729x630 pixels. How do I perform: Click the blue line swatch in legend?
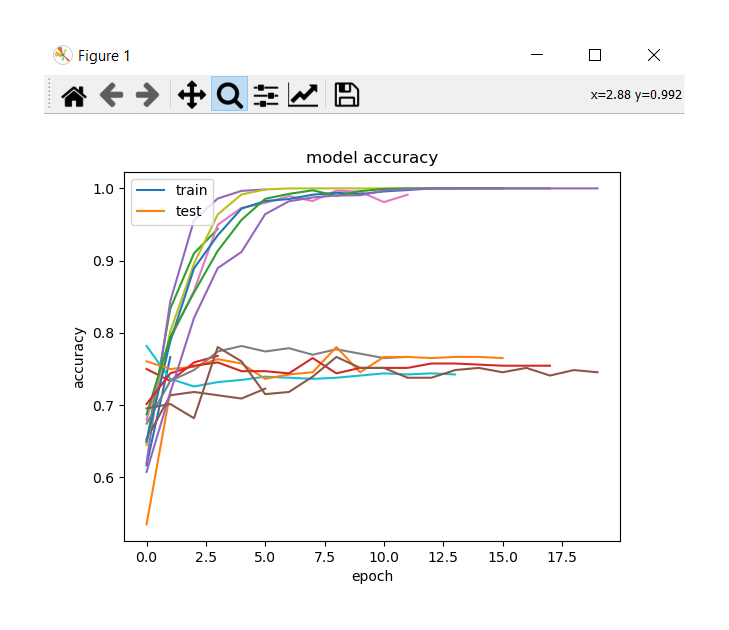point(152,190)
